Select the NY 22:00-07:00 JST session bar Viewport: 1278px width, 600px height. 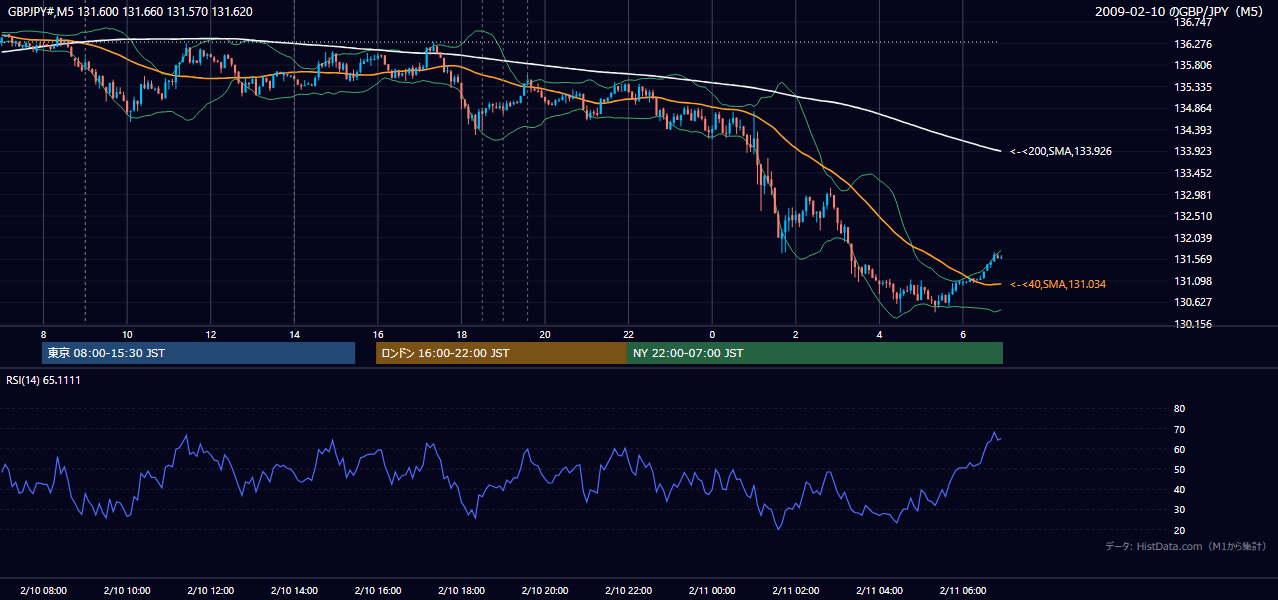pyautogui.click(x=815, y=353)
